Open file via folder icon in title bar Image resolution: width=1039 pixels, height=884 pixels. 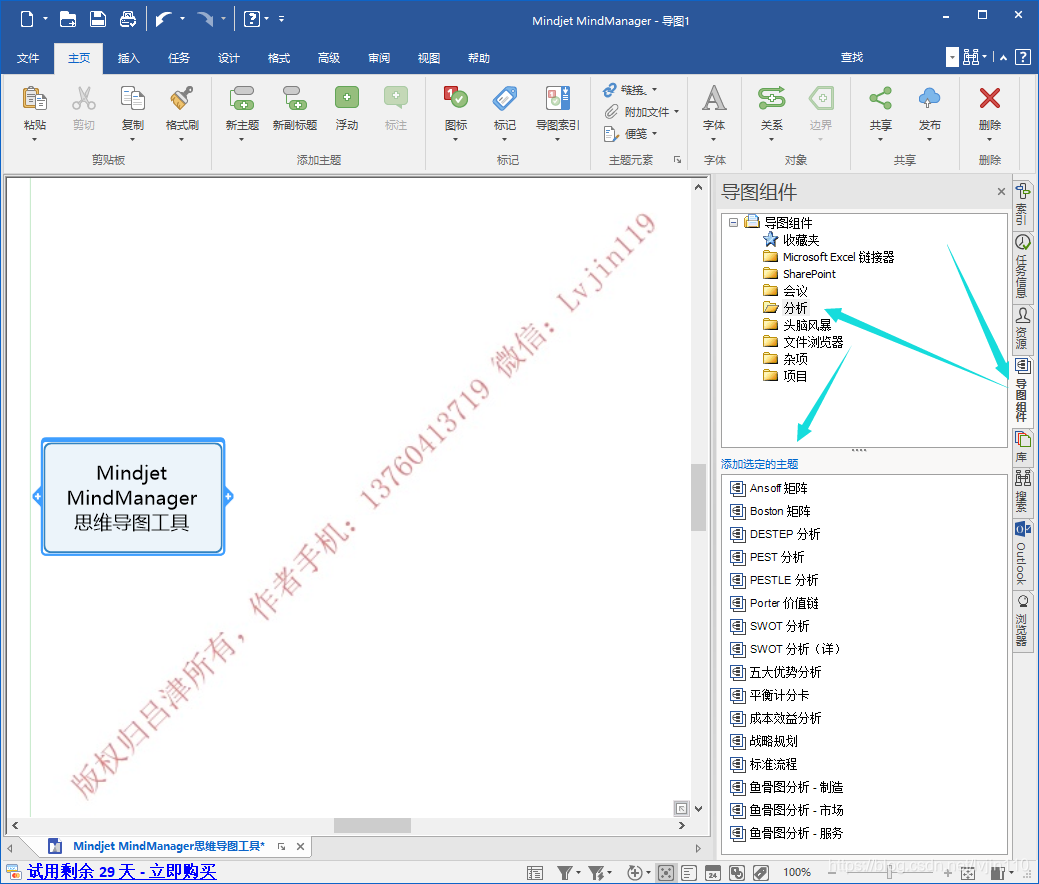[68, 19]
